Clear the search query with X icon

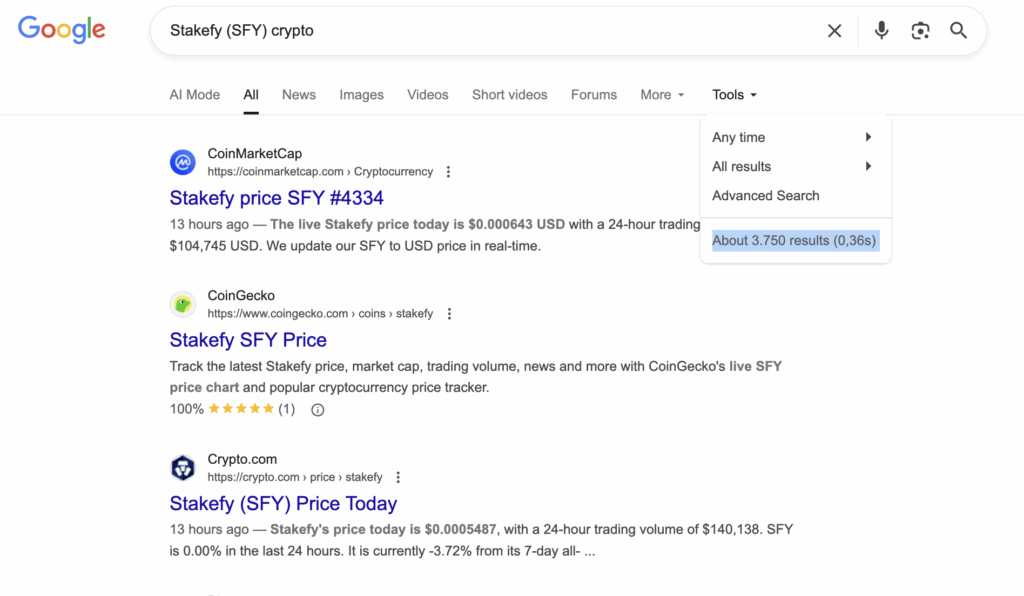[834, 31]
